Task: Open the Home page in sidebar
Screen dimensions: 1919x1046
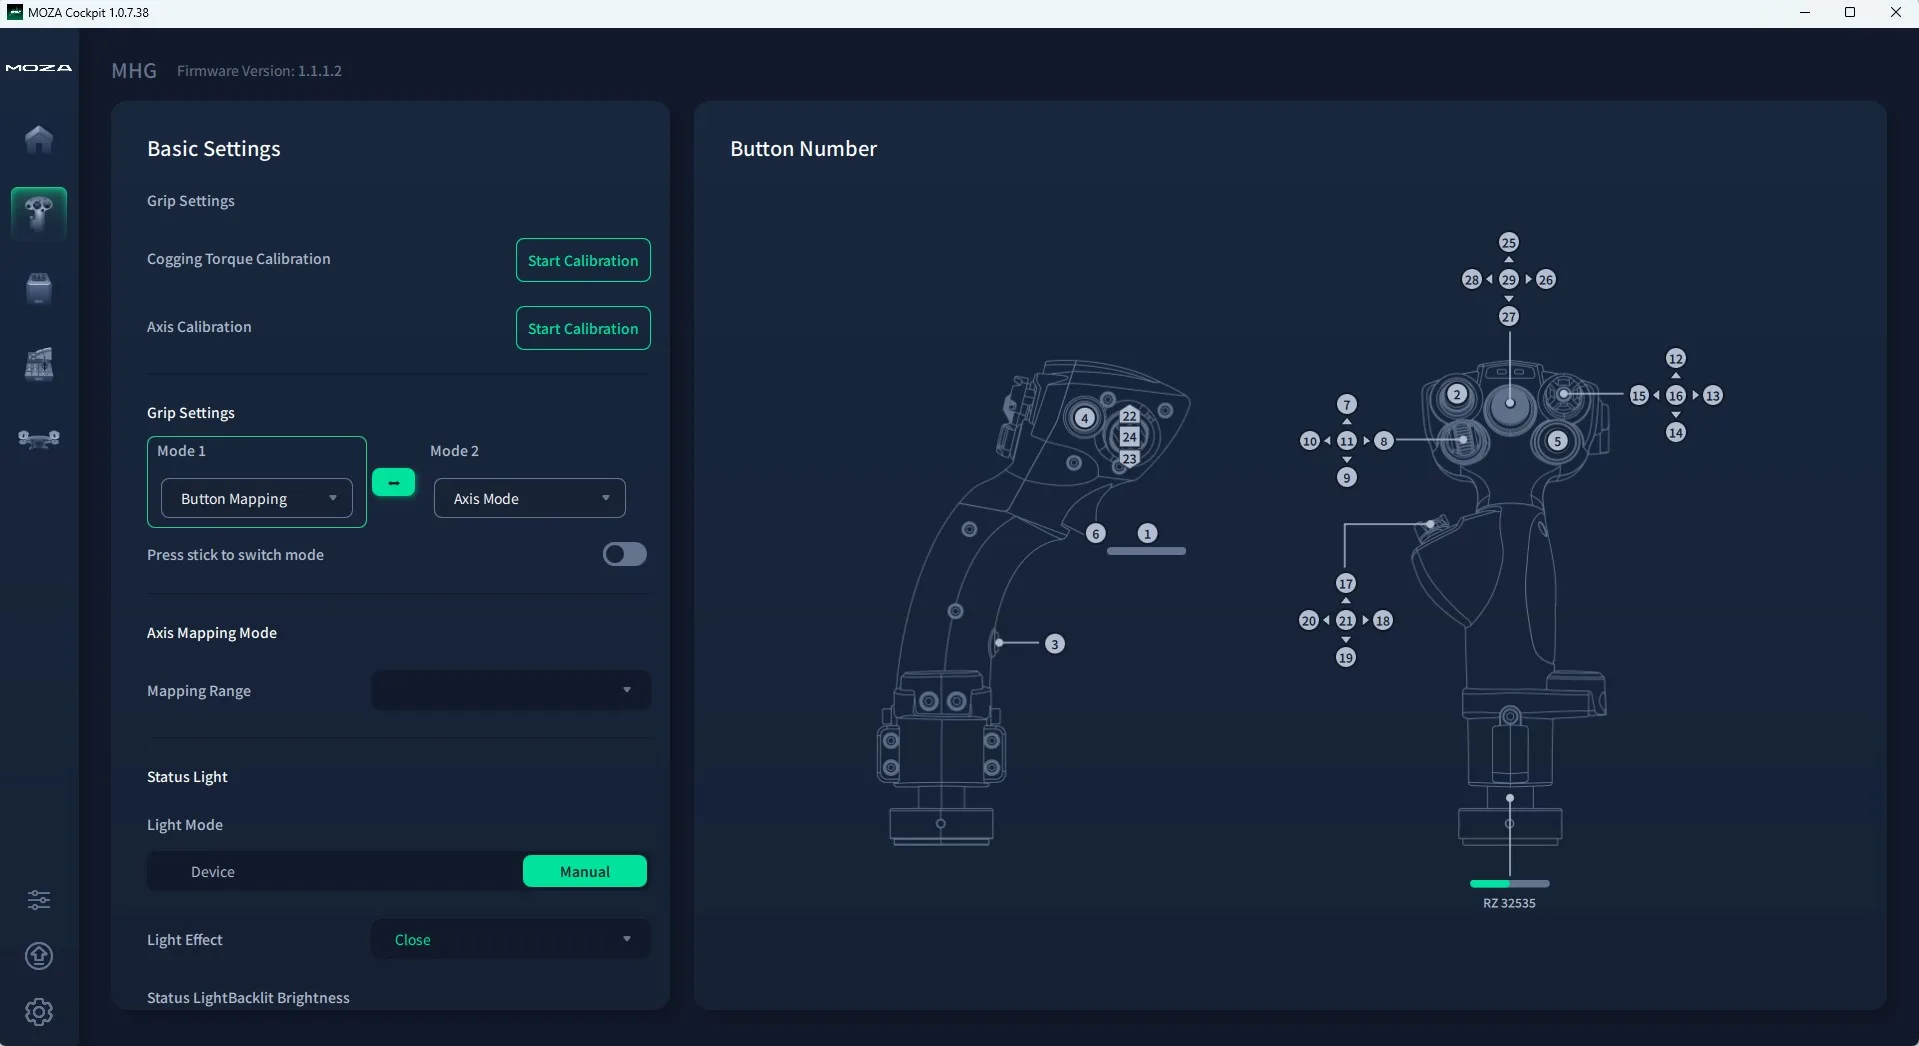Action: pyautogui.click(x=39, y=139)
